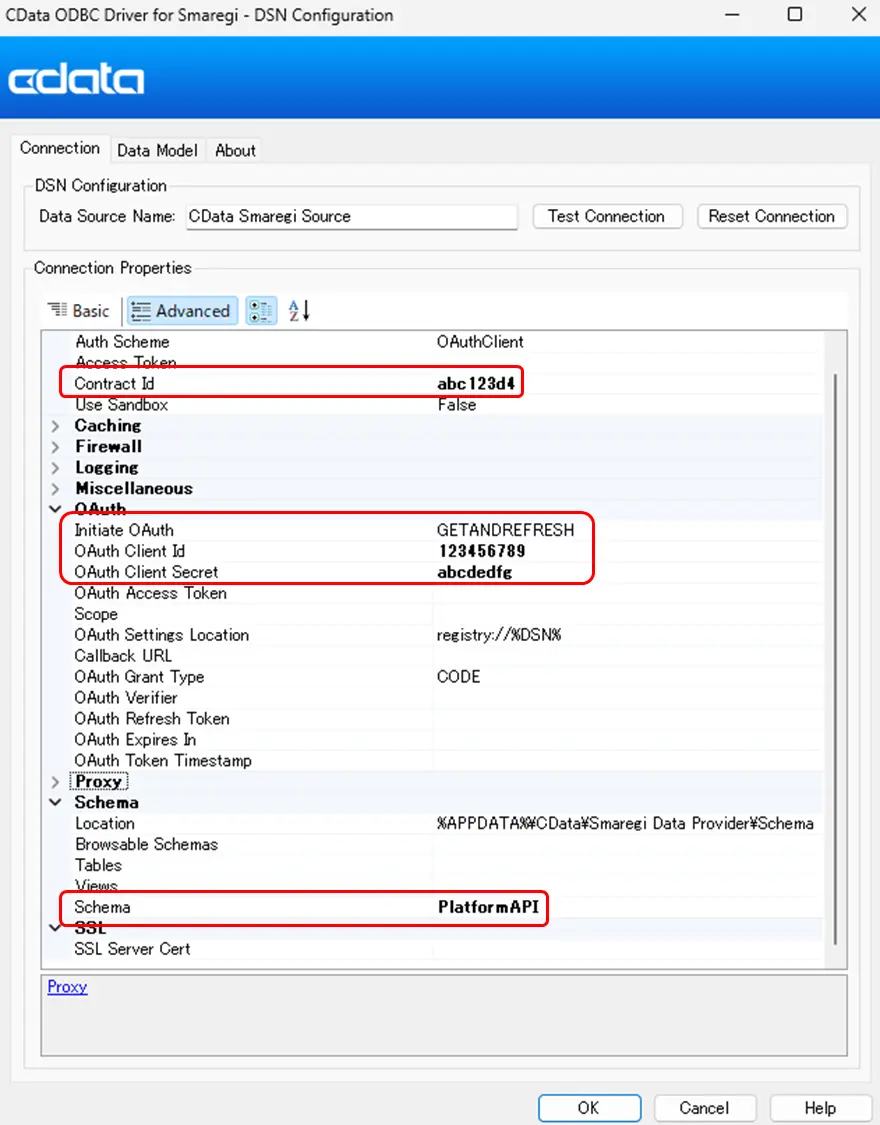Expand the Firewall category
This screenshot has height=1125, width=880.
pyautogui.click(x=55, y=446)
